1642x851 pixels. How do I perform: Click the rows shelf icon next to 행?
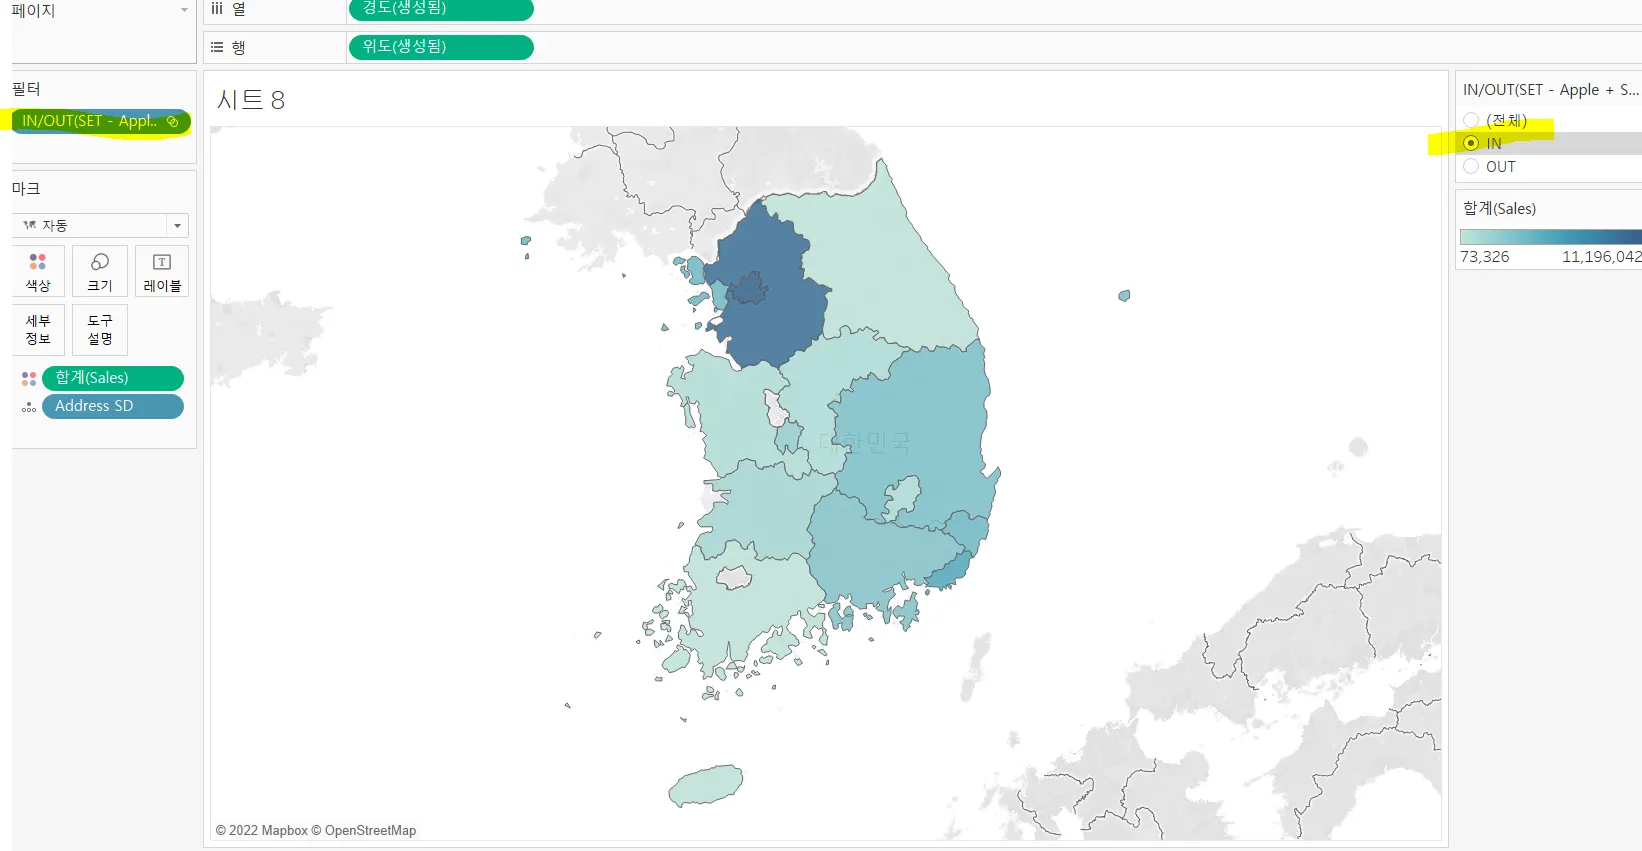[217, 47]
